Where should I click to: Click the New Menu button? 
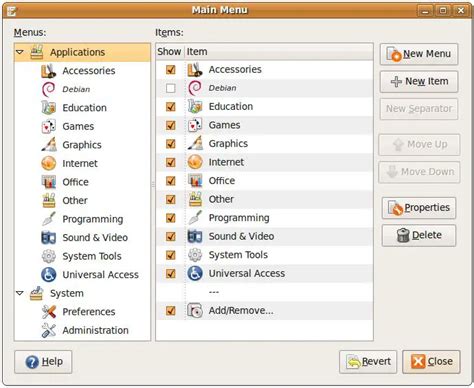click(x=419, y=54)
